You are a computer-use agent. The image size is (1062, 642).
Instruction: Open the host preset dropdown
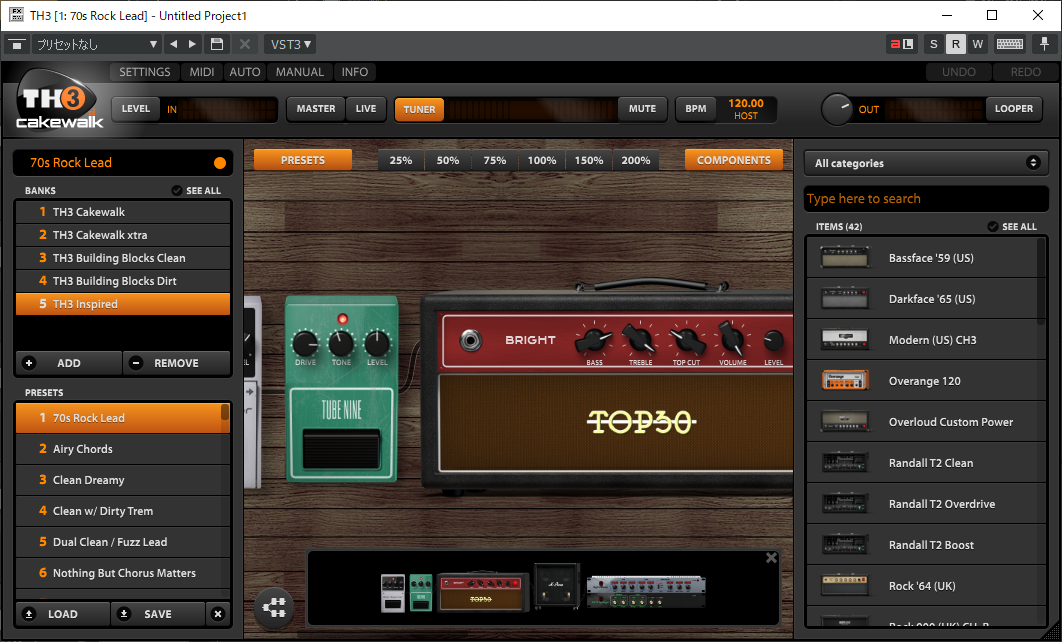(97, 44)
